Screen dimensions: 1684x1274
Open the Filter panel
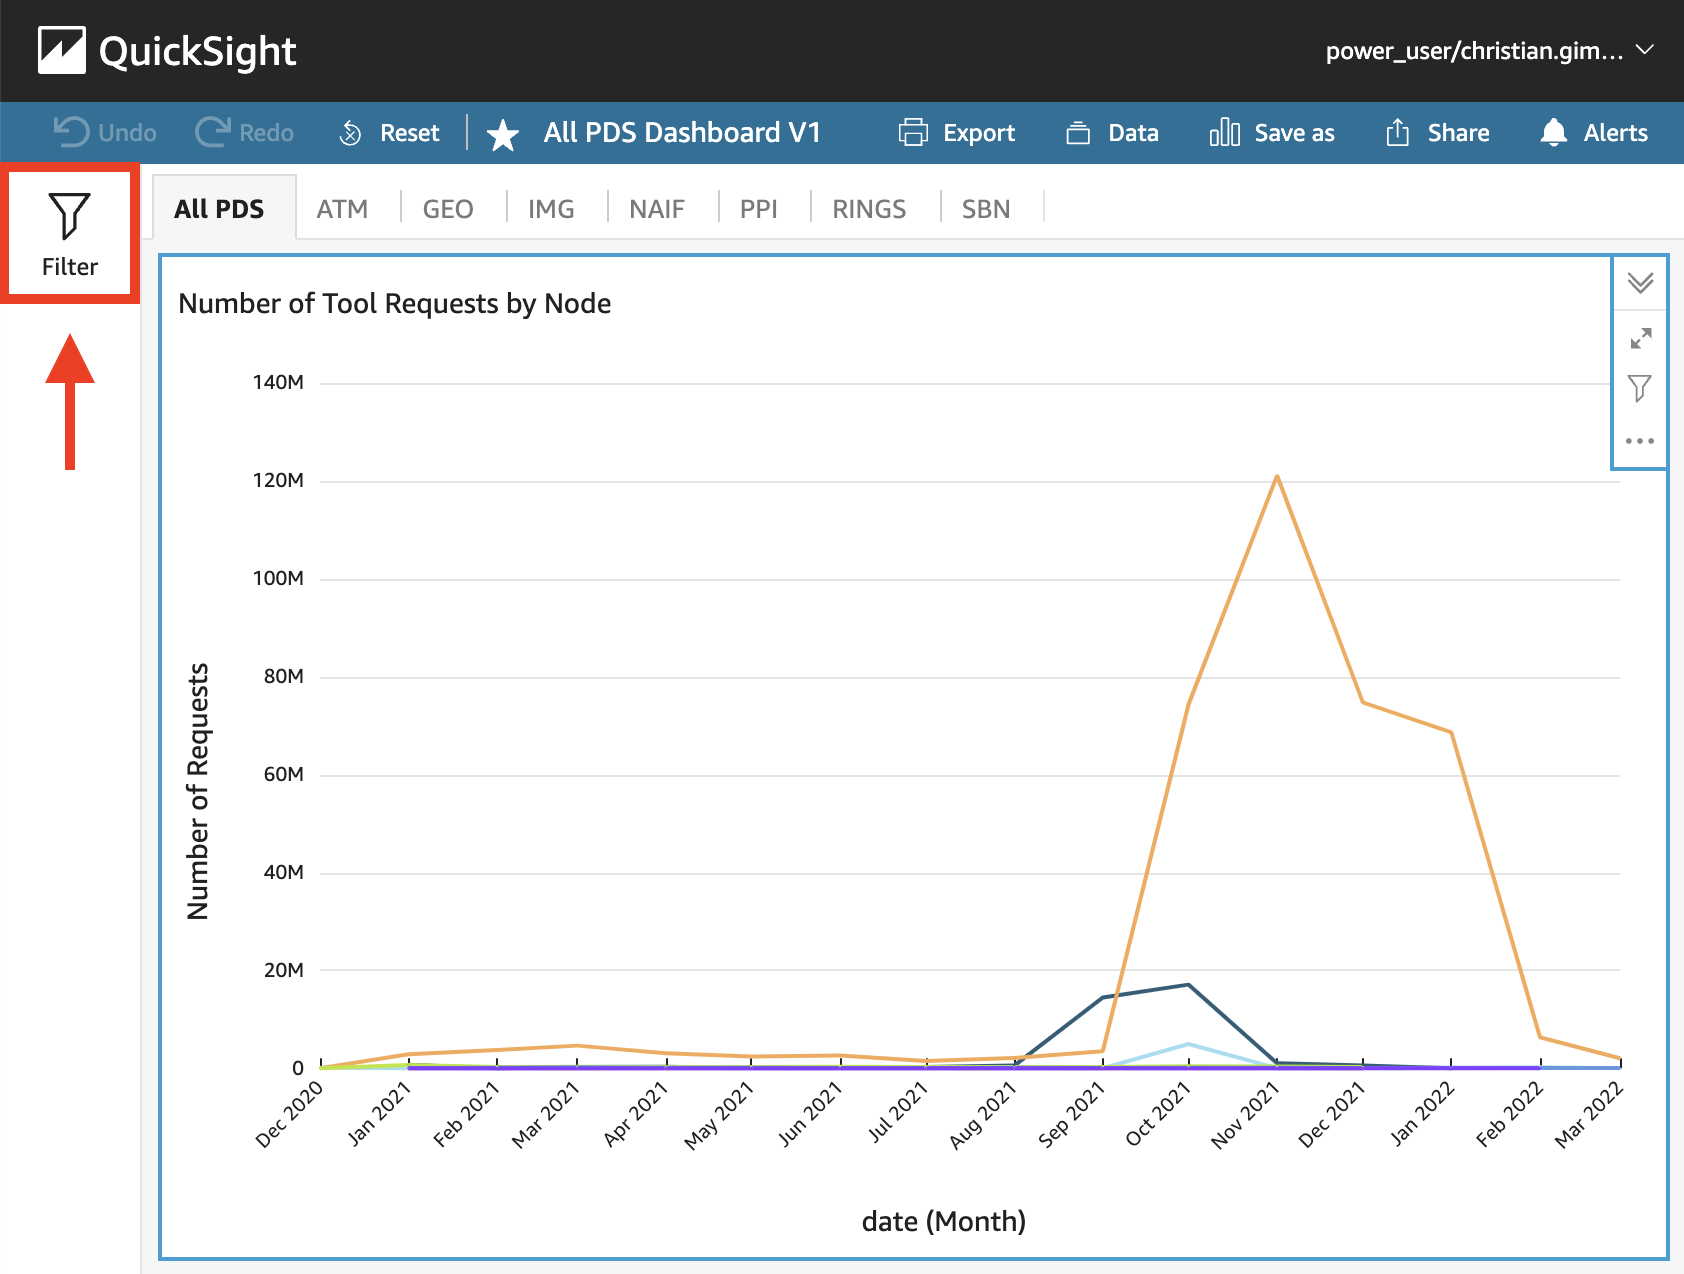[x=70, y=234]
